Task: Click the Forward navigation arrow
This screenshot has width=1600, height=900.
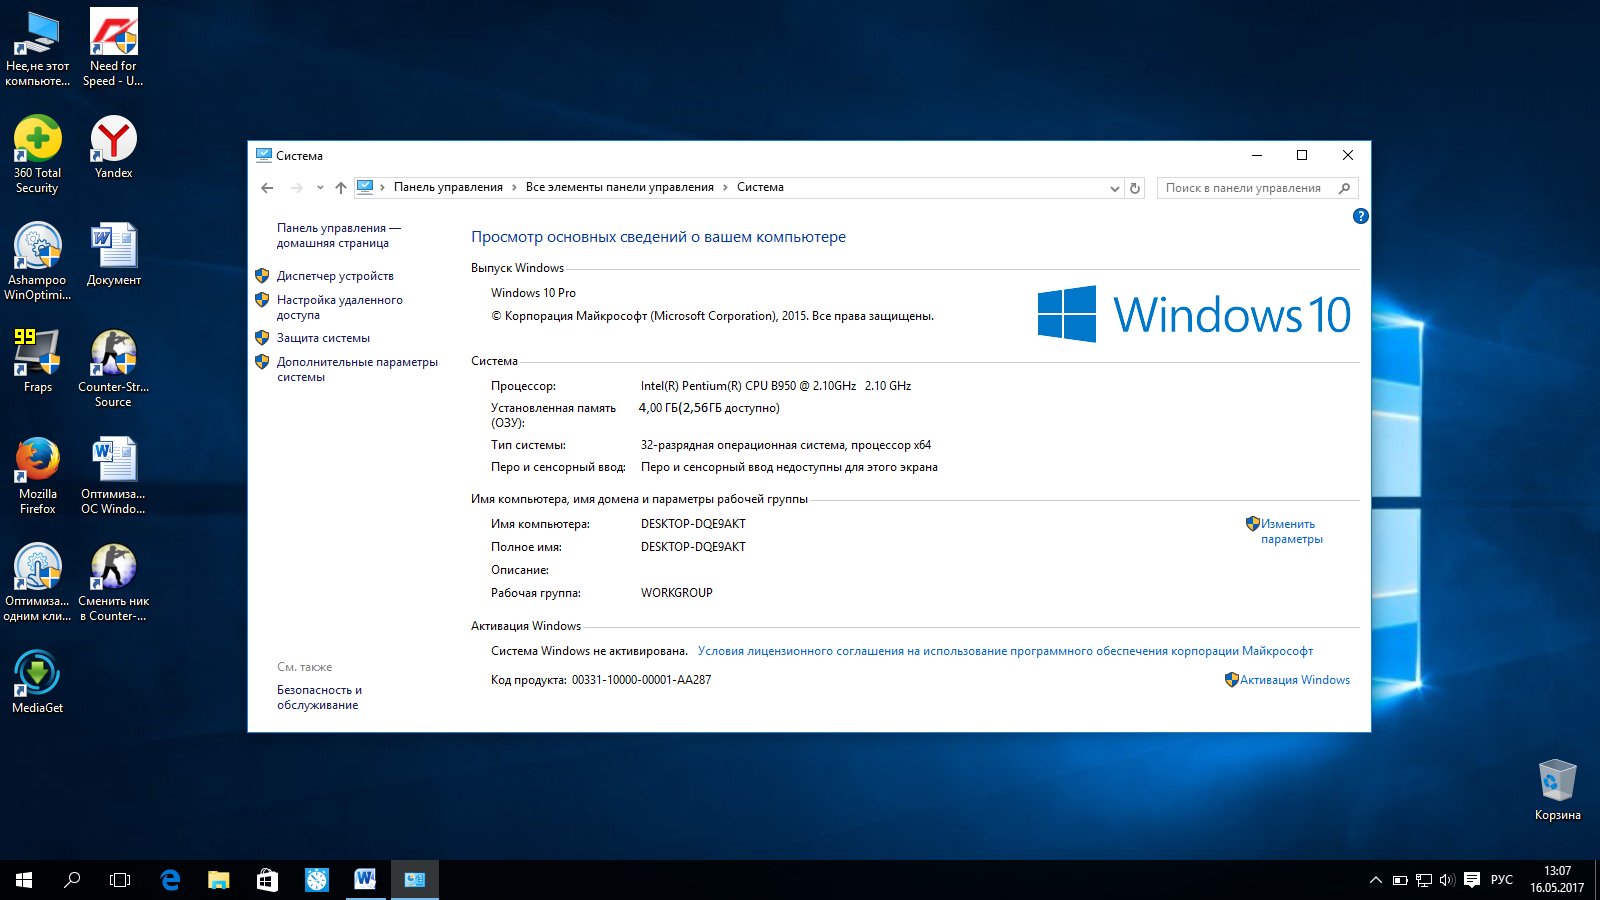Action: [x=296, y=187]
